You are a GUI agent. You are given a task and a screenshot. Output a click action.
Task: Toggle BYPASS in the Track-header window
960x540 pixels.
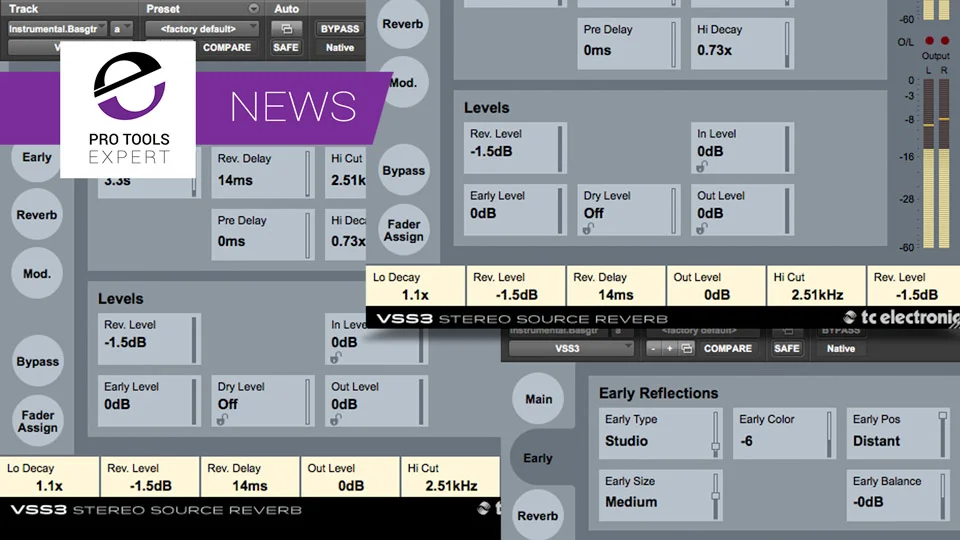(x=340, y=29)
